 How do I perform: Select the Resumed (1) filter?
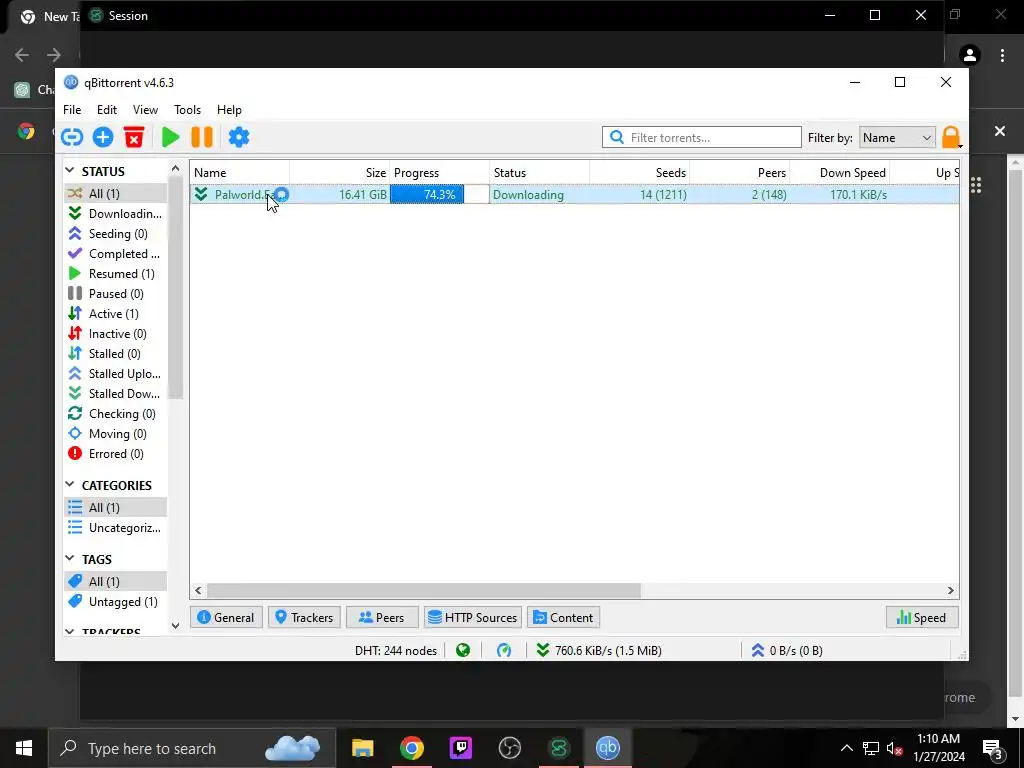click(115, 274)
